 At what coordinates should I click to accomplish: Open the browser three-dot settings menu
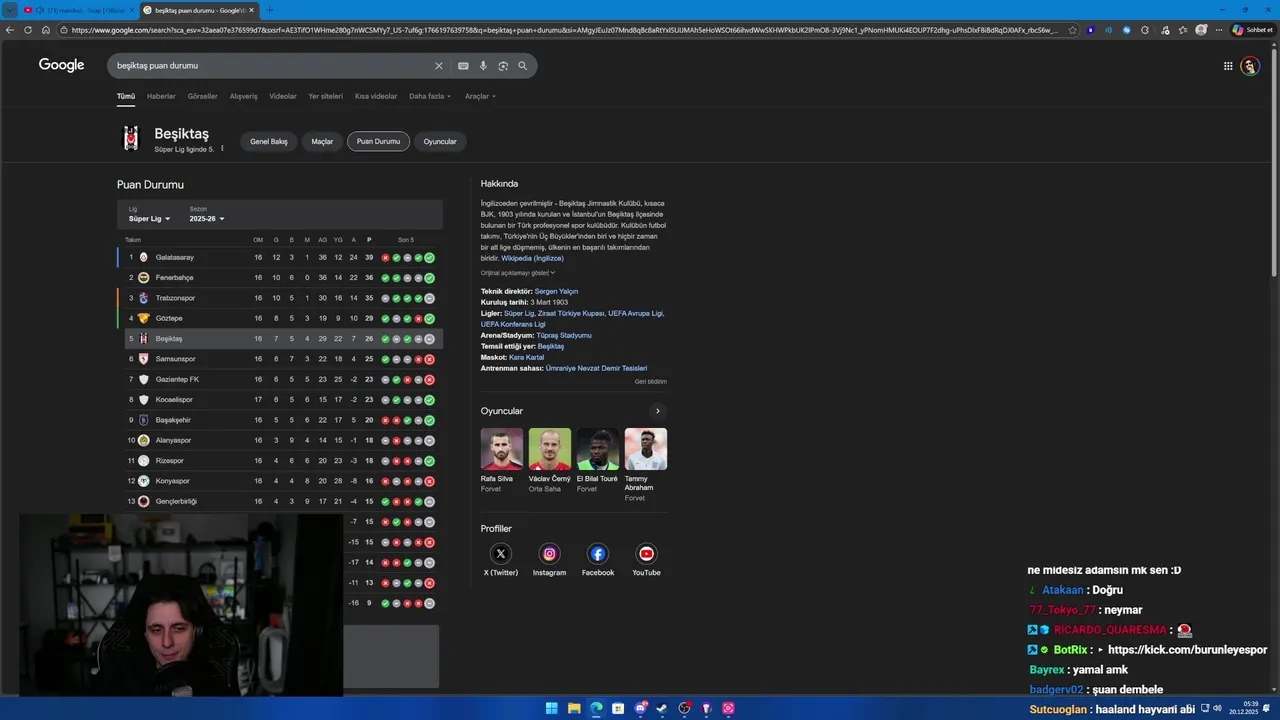pos(1219,30)
